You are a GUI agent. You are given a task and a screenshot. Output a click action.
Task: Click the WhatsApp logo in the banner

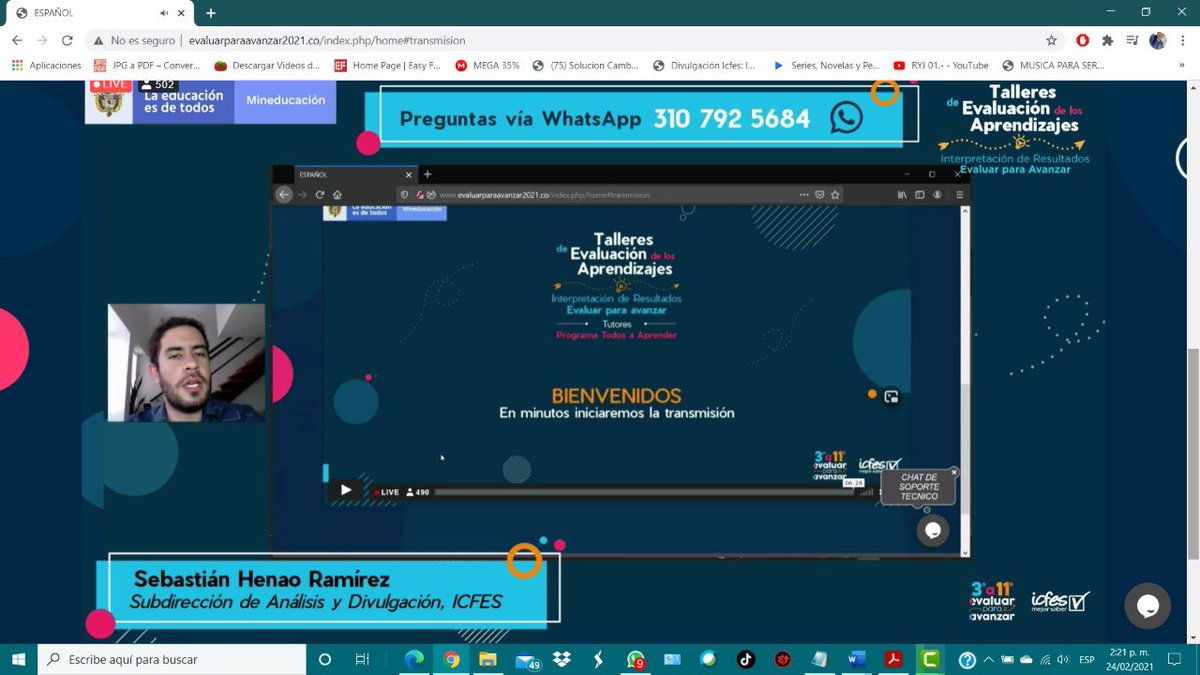click(x=846, y=118)
